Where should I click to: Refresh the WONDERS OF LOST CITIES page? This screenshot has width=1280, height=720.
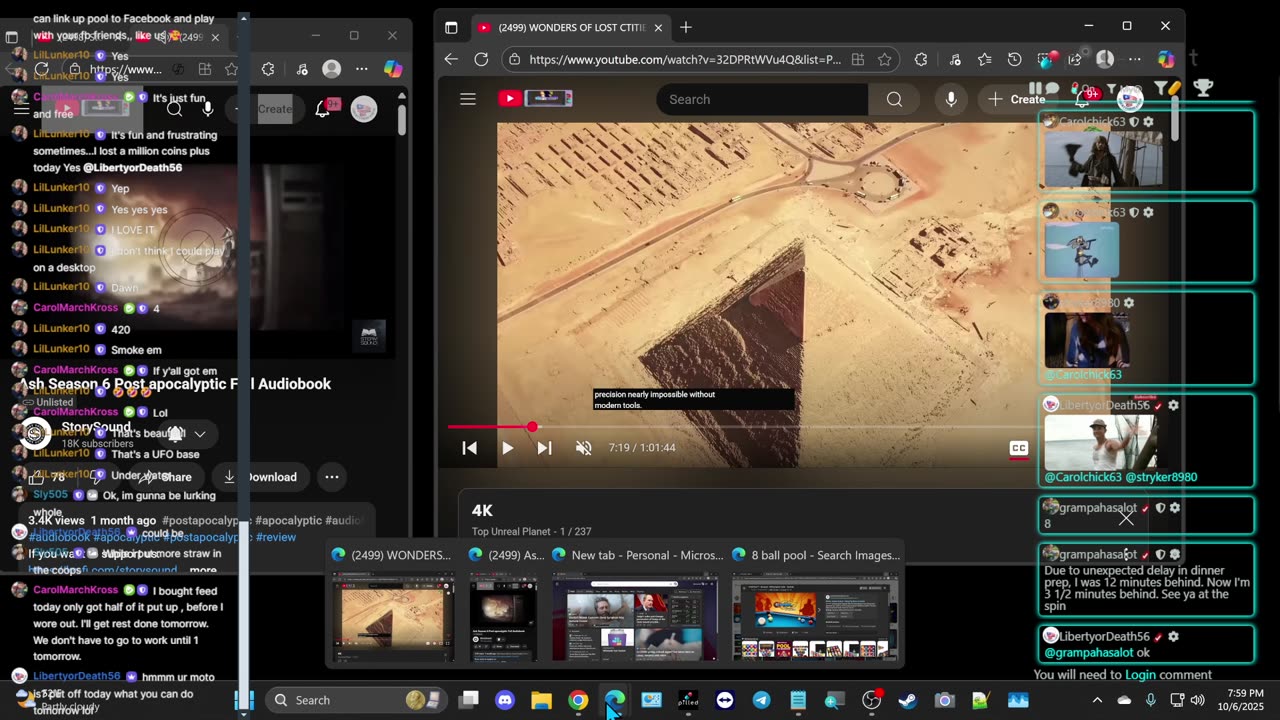(481, 59)
